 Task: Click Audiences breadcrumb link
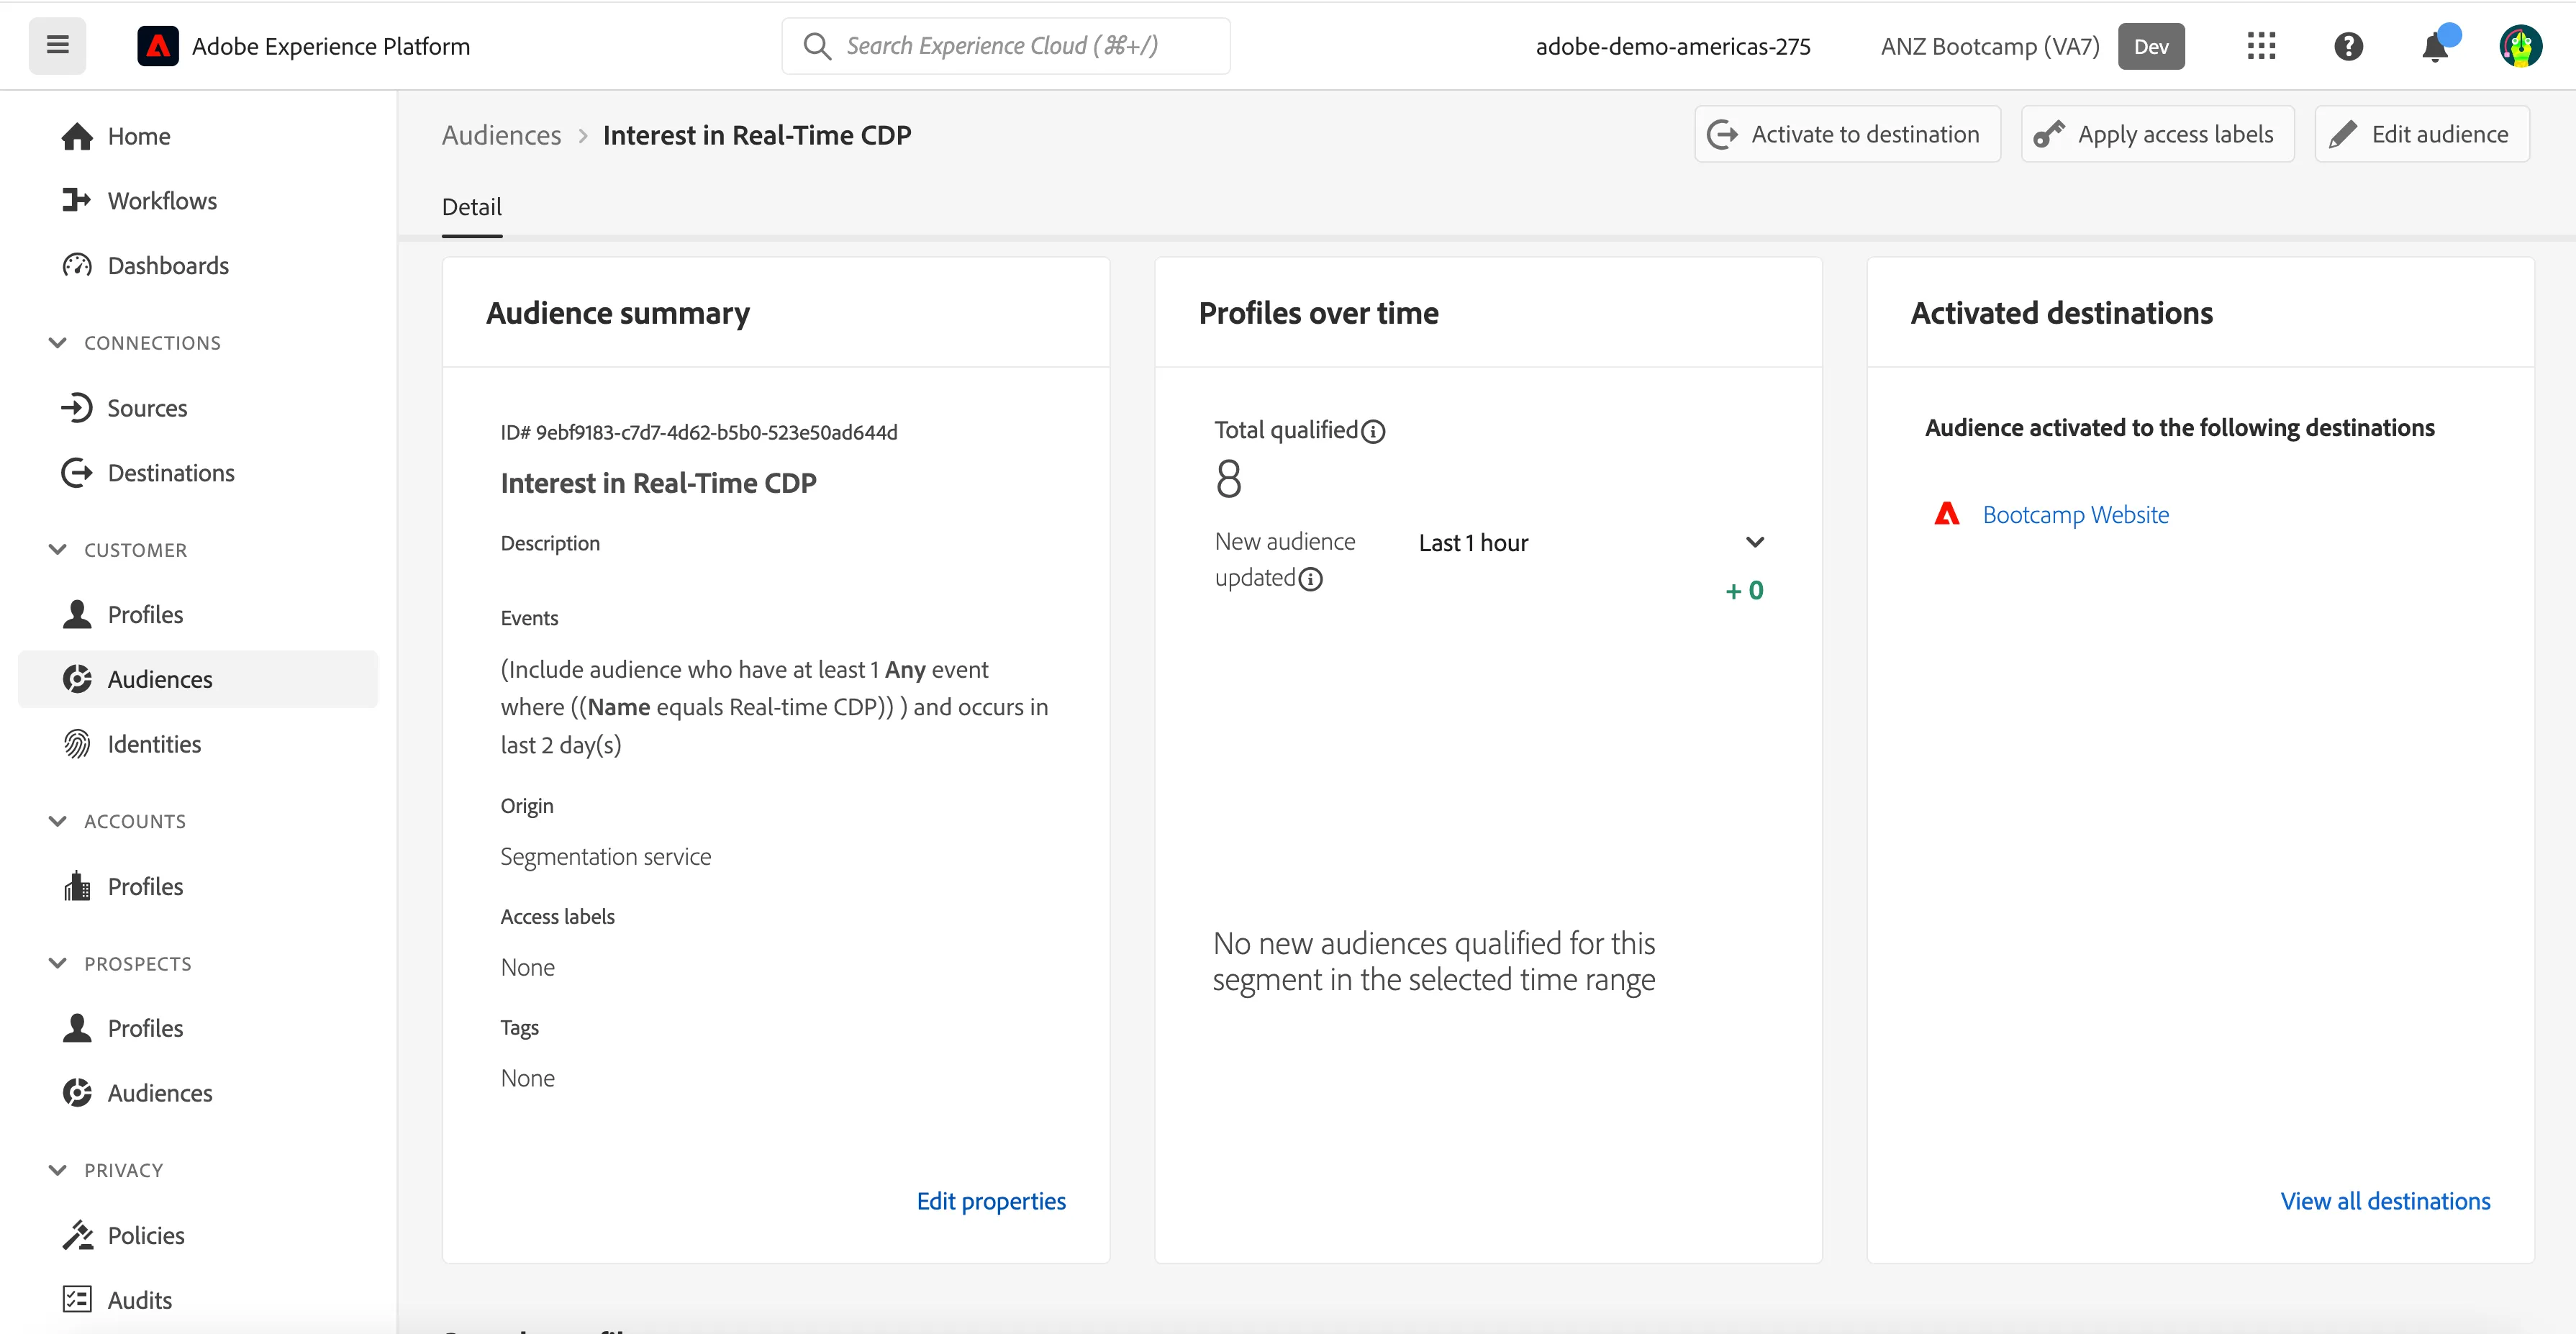click(x=502, y=135)
